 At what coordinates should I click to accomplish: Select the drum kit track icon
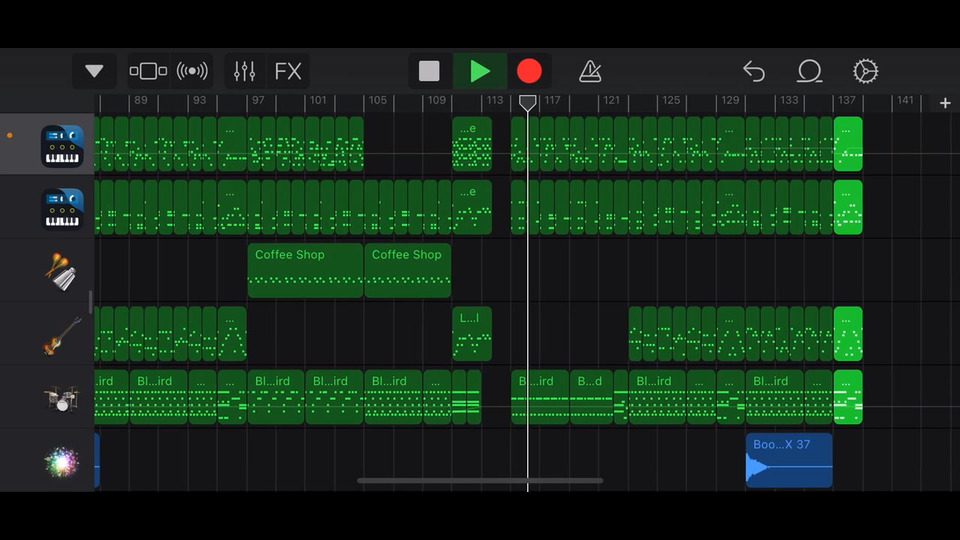62,398
